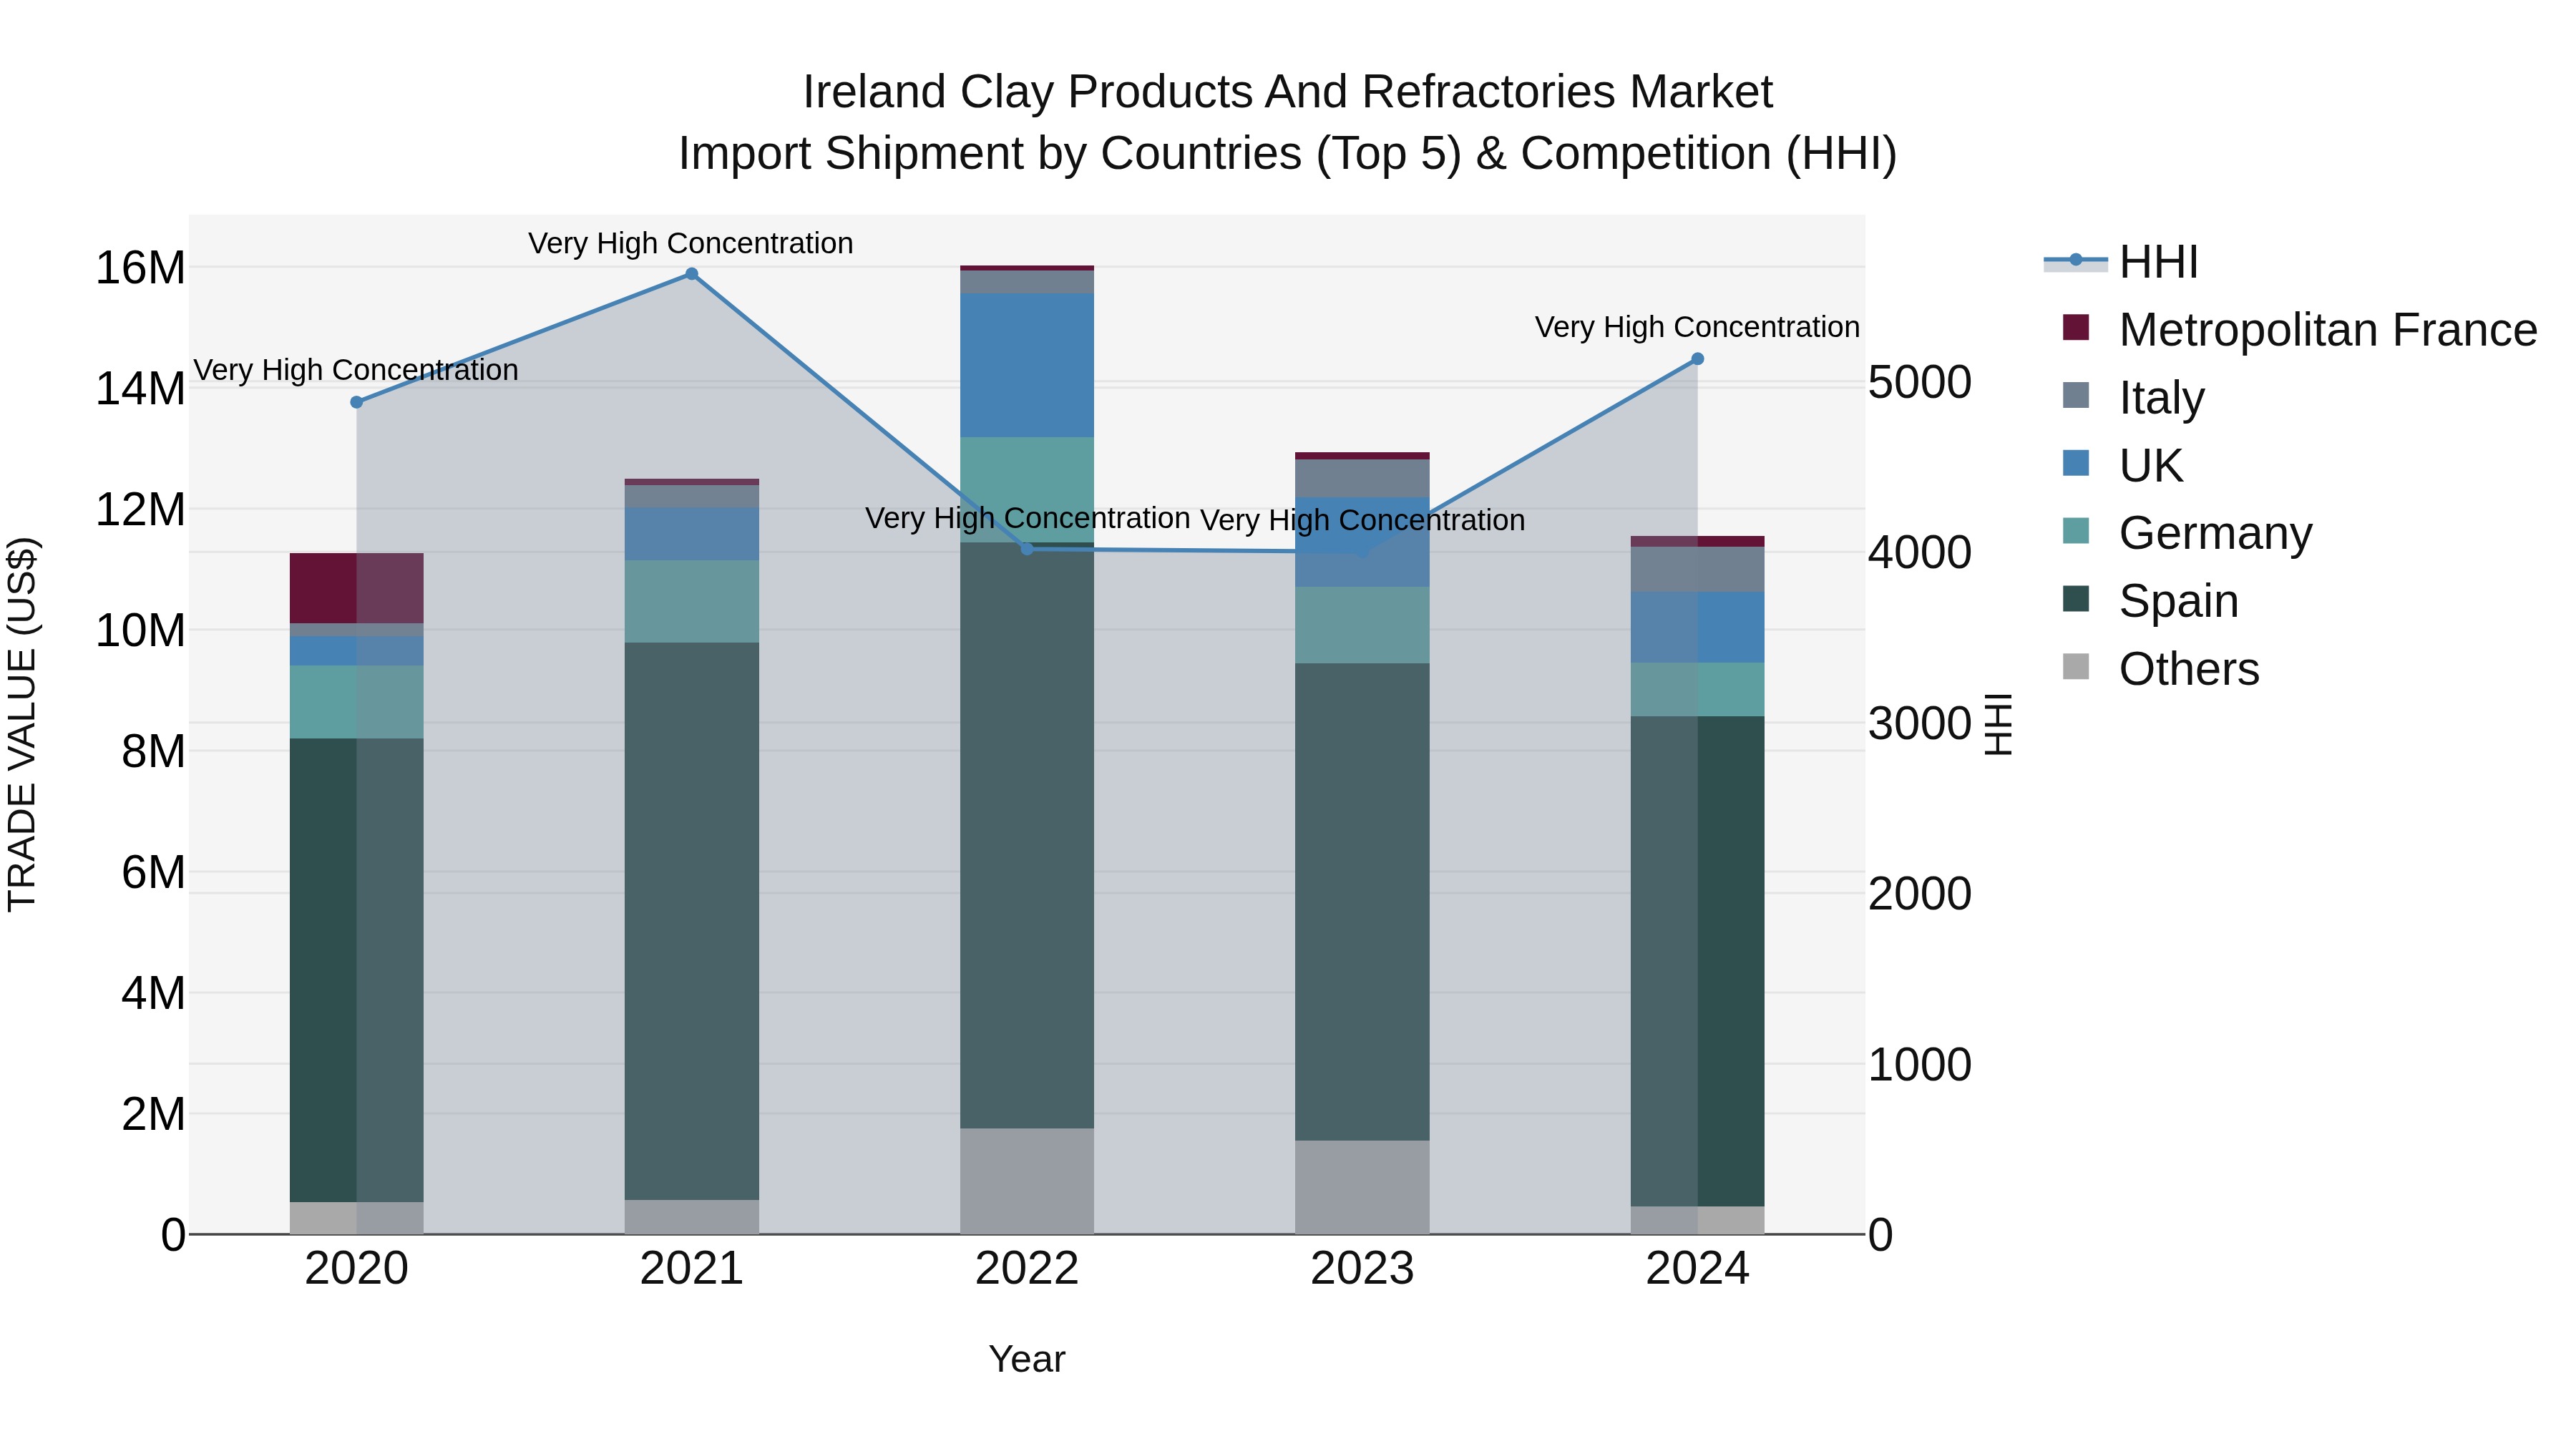Click the Very High Concentration label above 2024

tap(1697, 327)
